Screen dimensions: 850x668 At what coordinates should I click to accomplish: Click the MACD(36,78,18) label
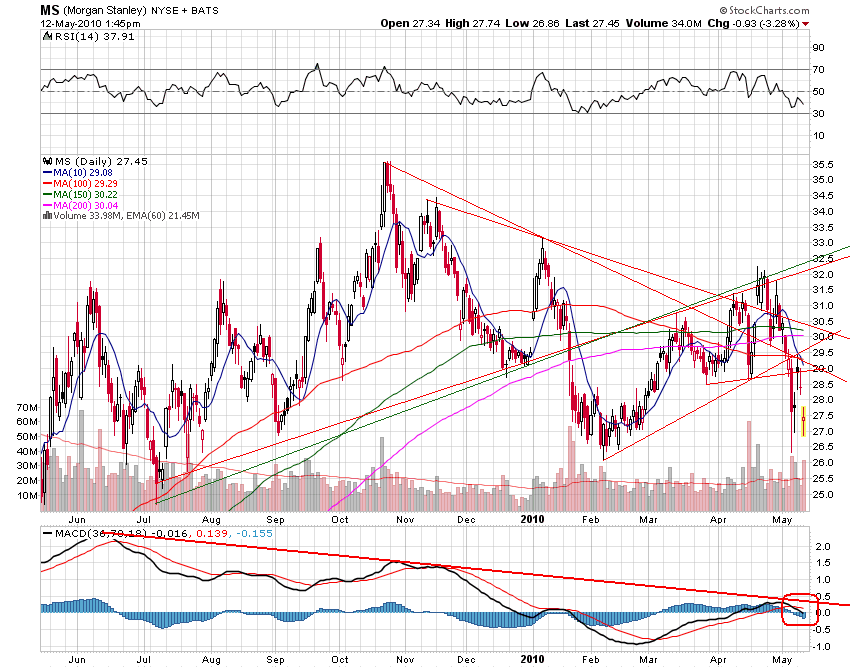pos(101,534)
